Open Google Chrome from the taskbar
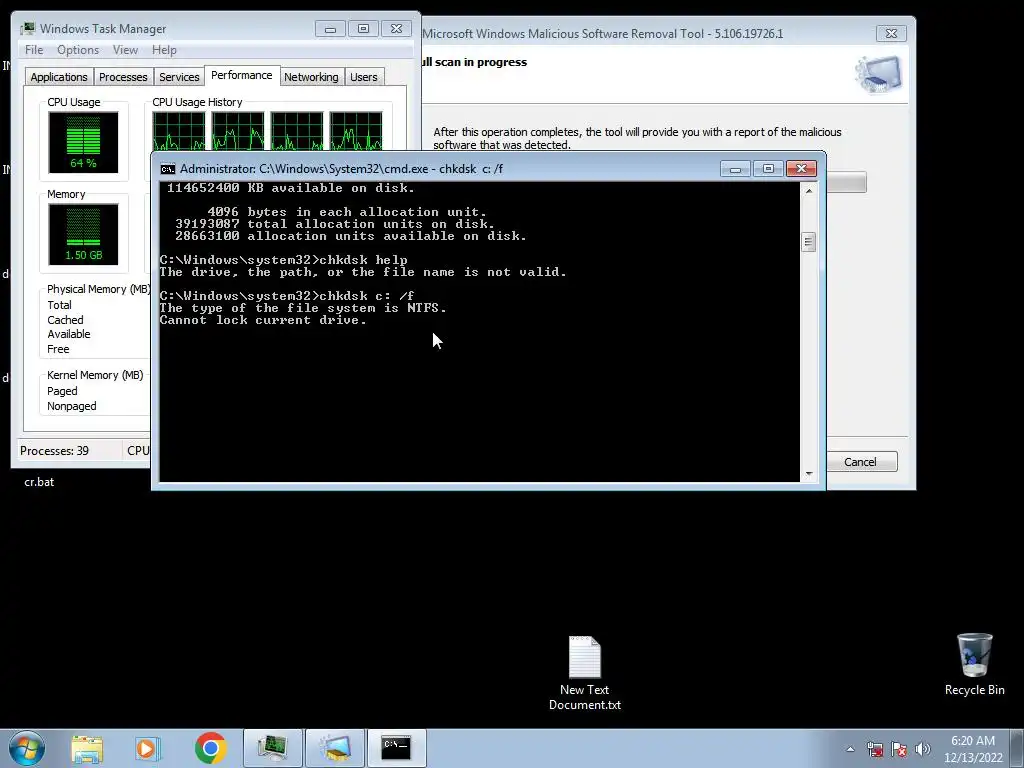The width and height of the screenshot is (1024, 768). point(210,748)
